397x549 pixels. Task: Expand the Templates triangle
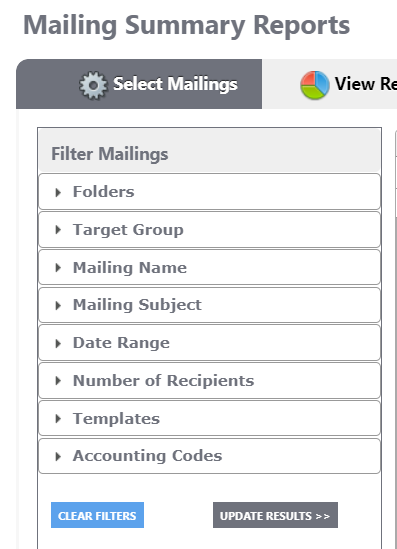(x=58, y=419)
